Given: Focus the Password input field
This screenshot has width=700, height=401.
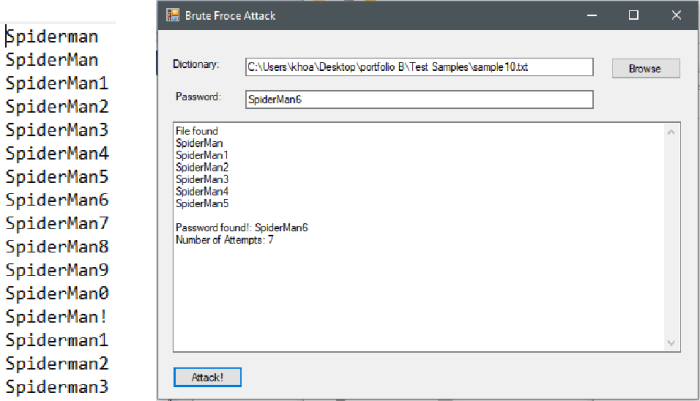Looking at the screenshot, I should (419, 99).
